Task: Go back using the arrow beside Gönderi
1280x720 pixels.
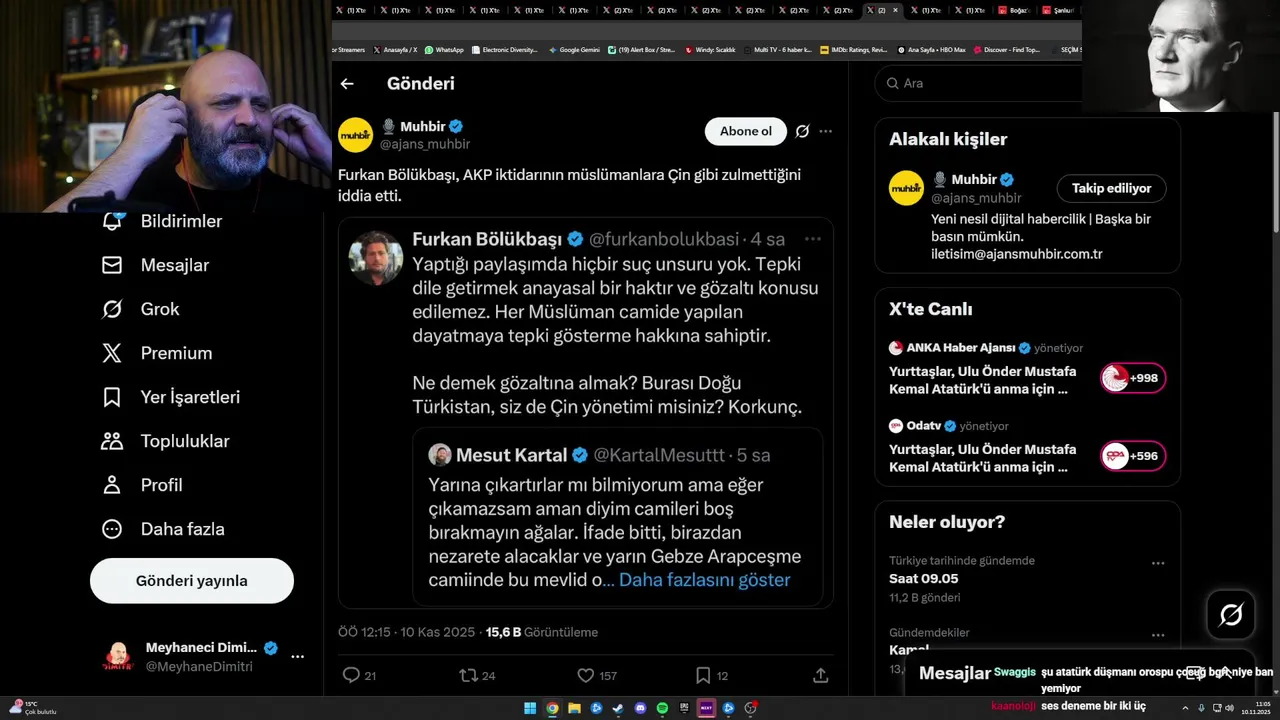Action: (x=347, y=84)
